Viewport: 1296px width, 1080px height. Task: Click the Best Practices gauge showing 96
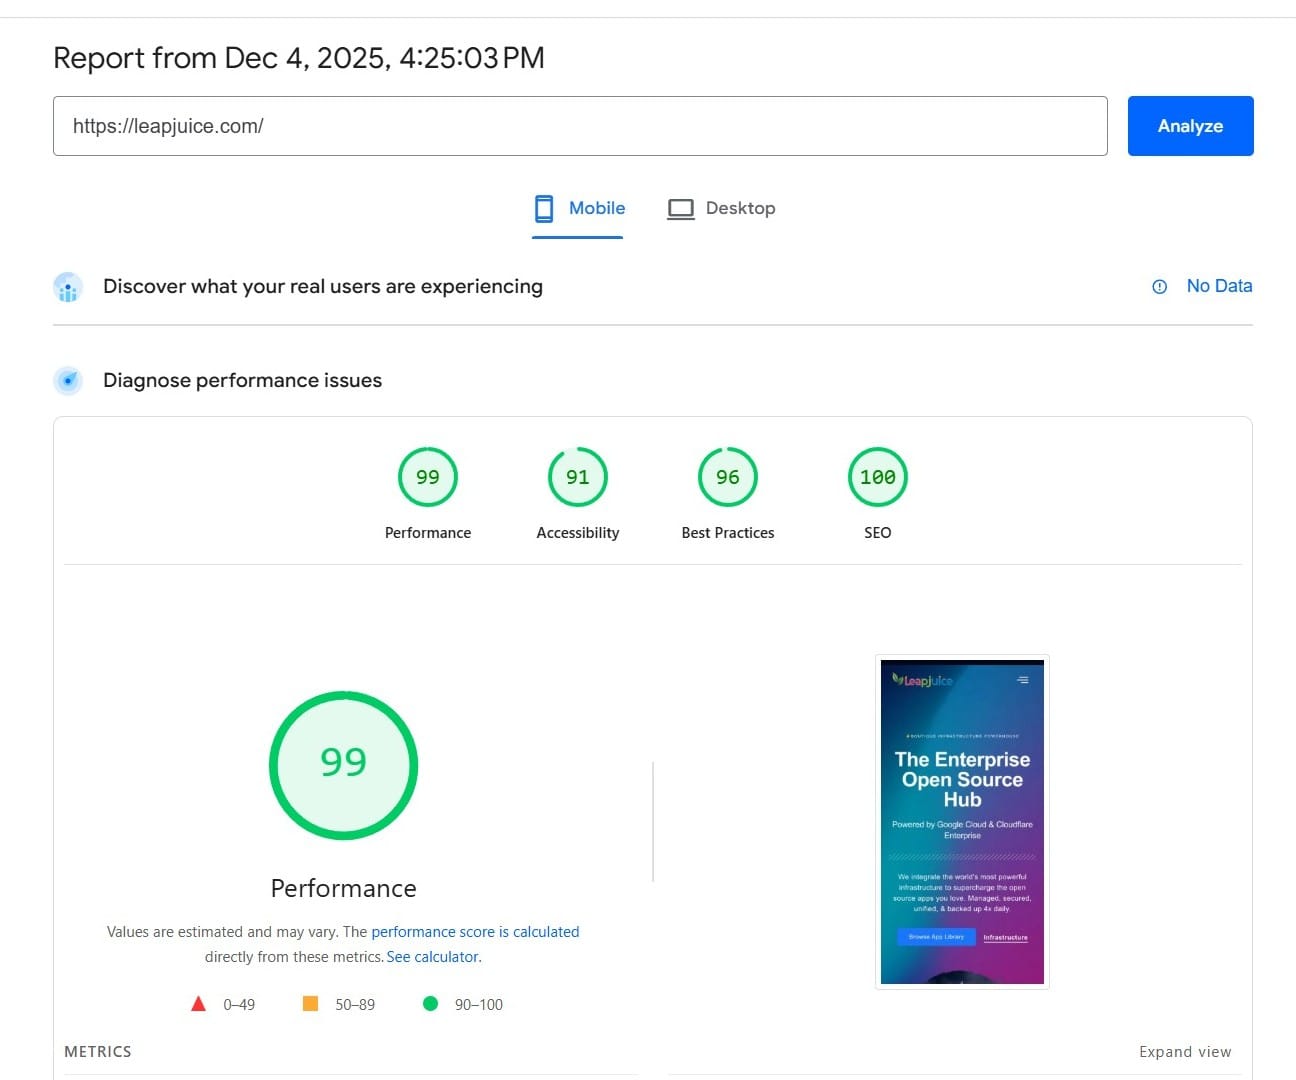(x=727, y=477)
